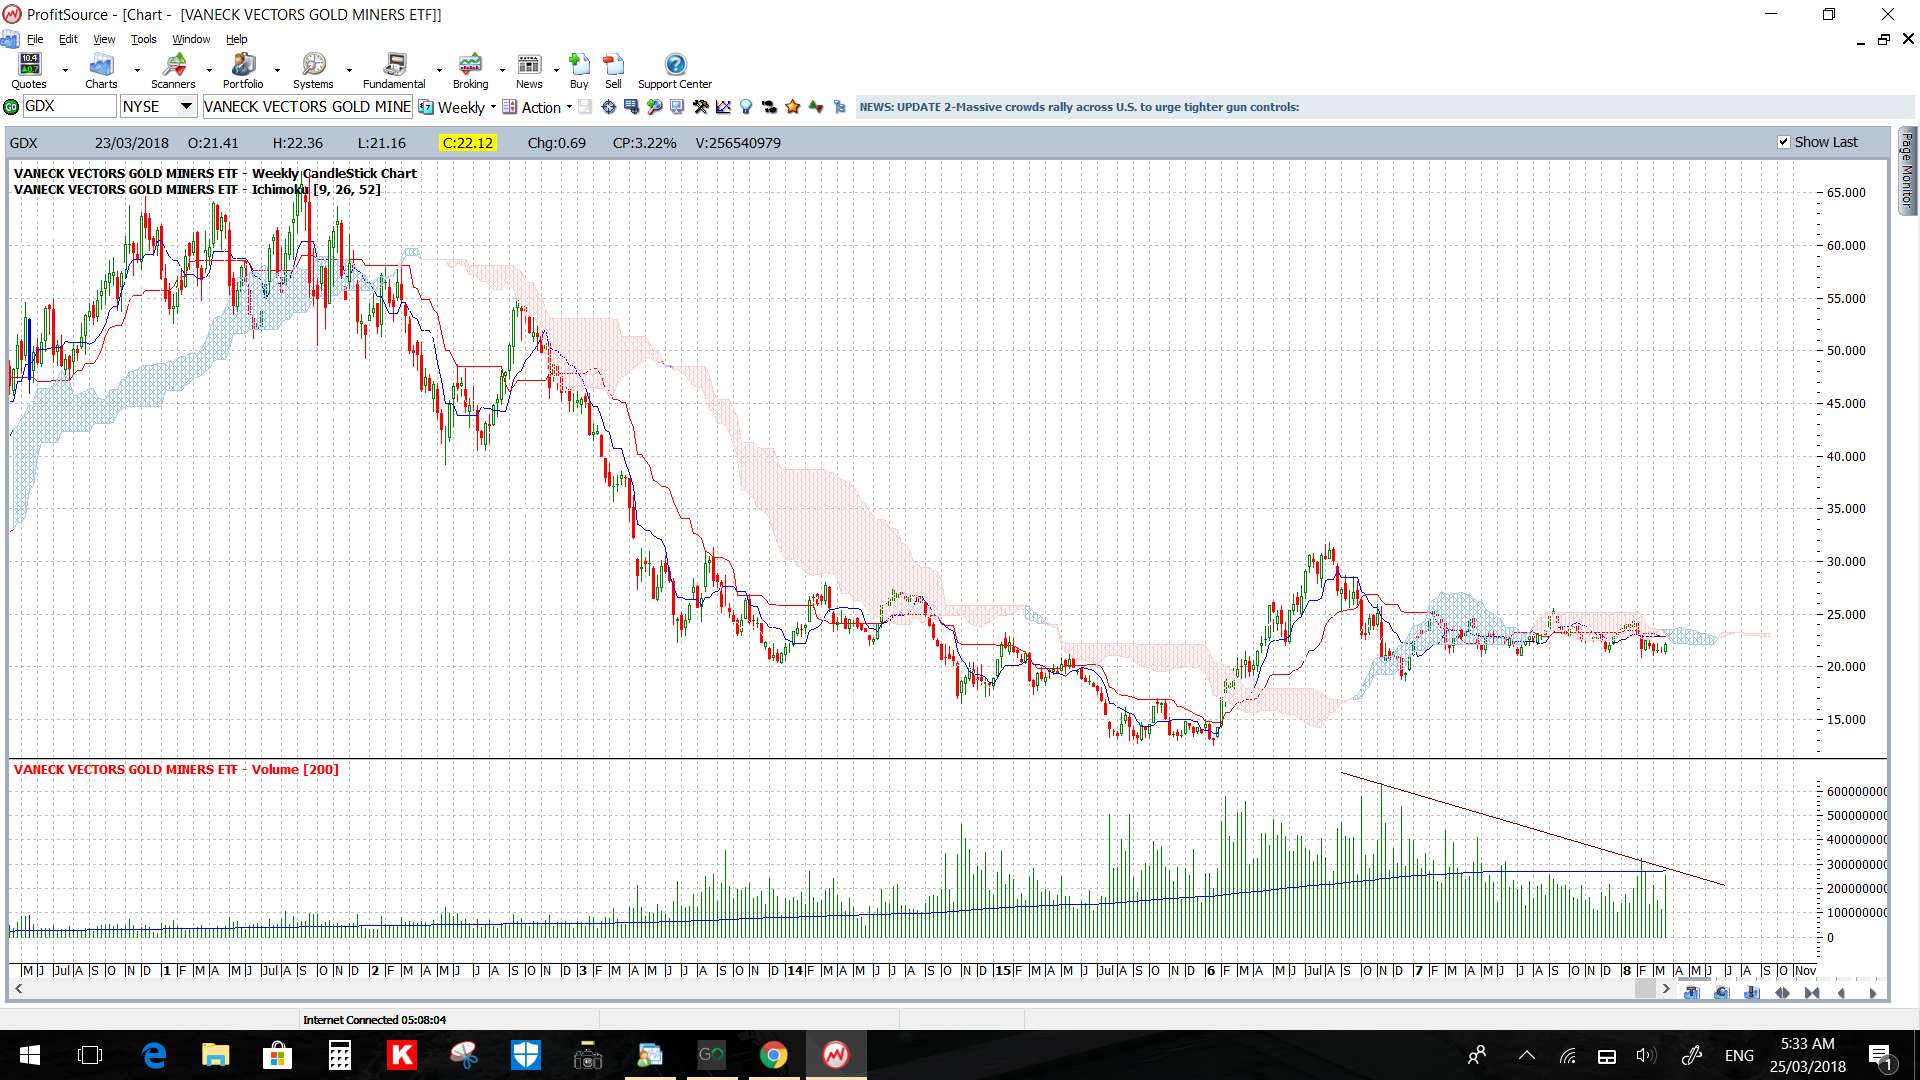The height and width of the screenshot is (1080, 1920).
Task: Expand the Quotes dropdown arrow
Action: (65, 70)
